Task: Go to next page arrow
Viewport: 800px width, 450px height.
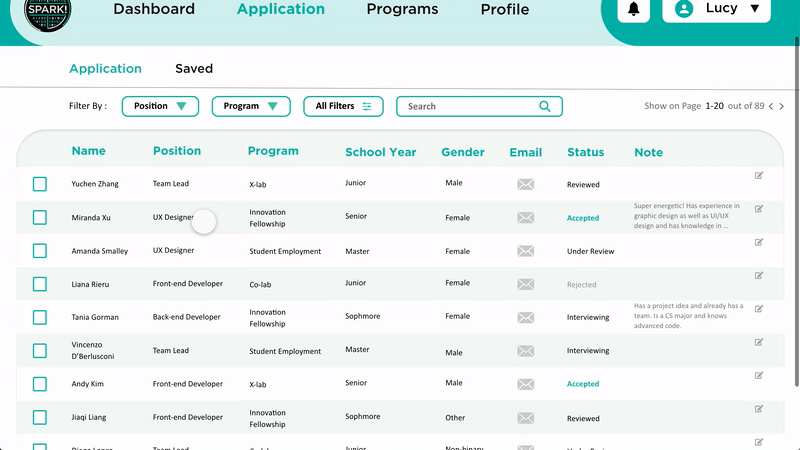Action: coord(781,106)
